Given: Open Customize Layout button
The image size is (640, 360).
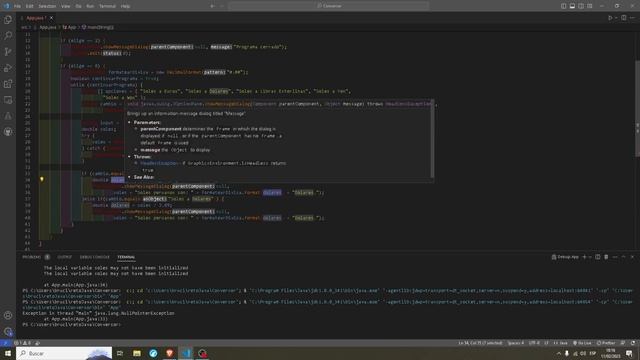Looking at the screenshot, I should [x=589, y=6].
